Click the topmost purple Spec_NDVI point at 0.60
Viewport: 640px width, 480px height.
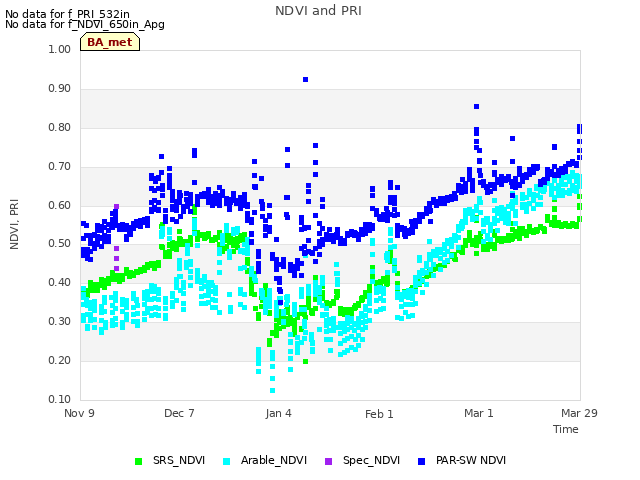pos(116,207)
